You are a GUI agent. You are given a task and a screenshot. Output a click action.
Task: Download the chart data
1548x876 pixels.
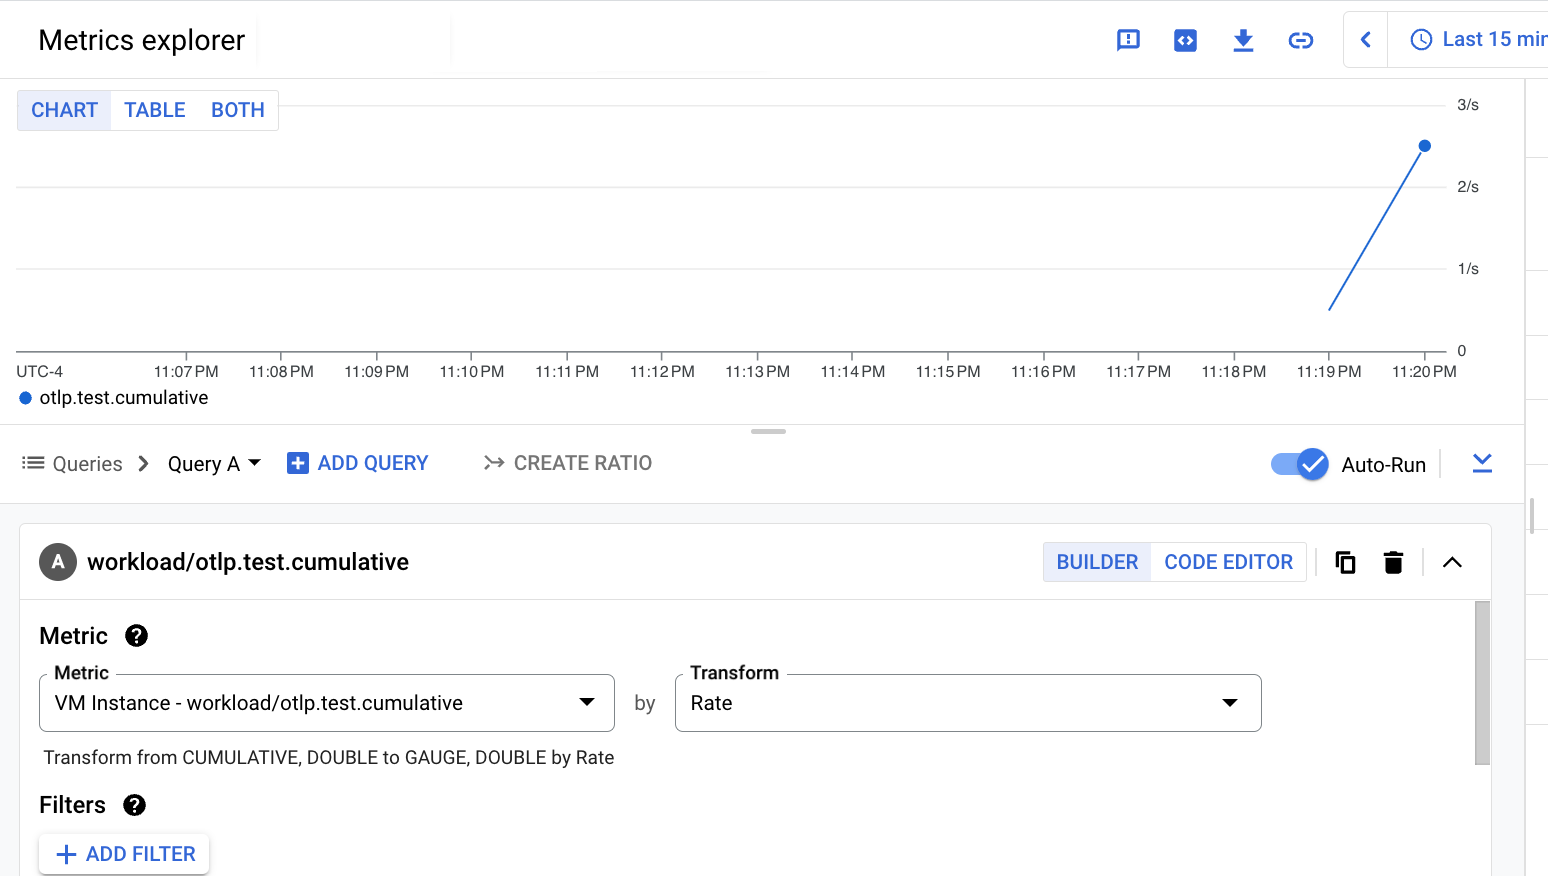click(1243, 40)
